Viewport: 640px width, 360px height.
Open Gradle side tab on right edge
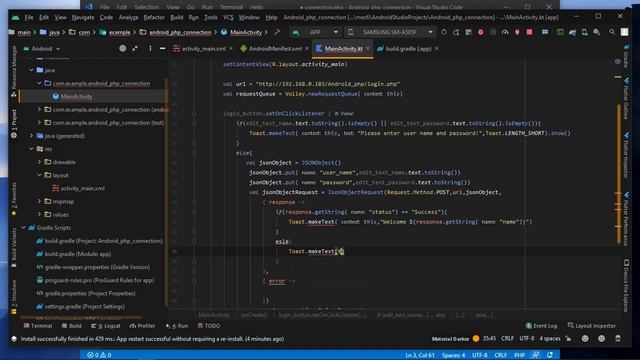[626, 57]
